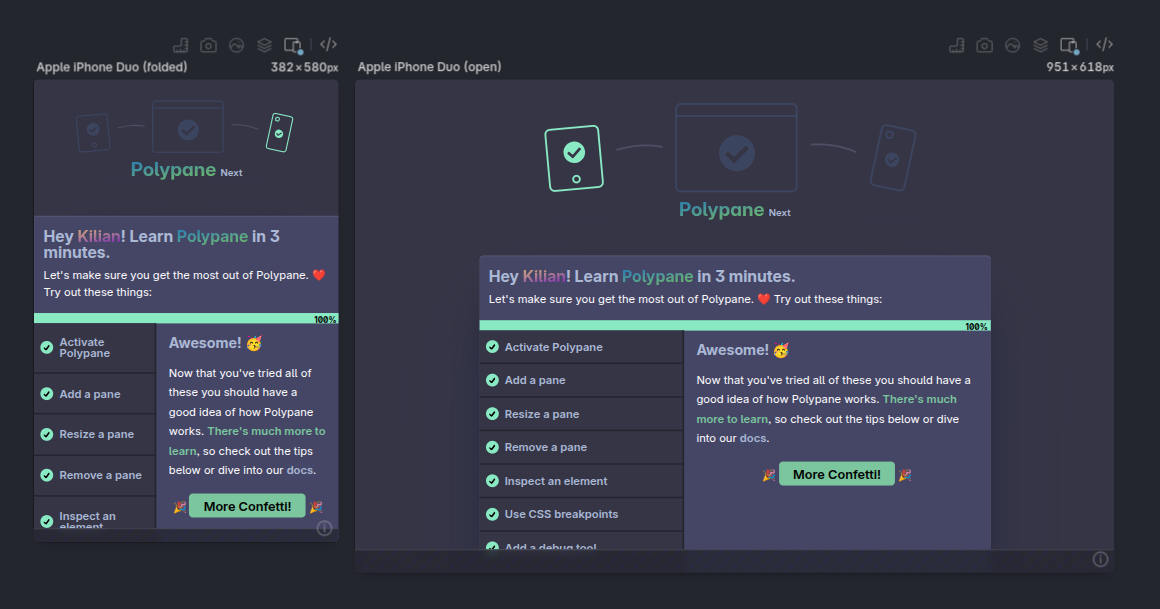This screenshot has height=609, width=1160.
Task: Click More Confetti! button in open pane
Action: [837, 474]
